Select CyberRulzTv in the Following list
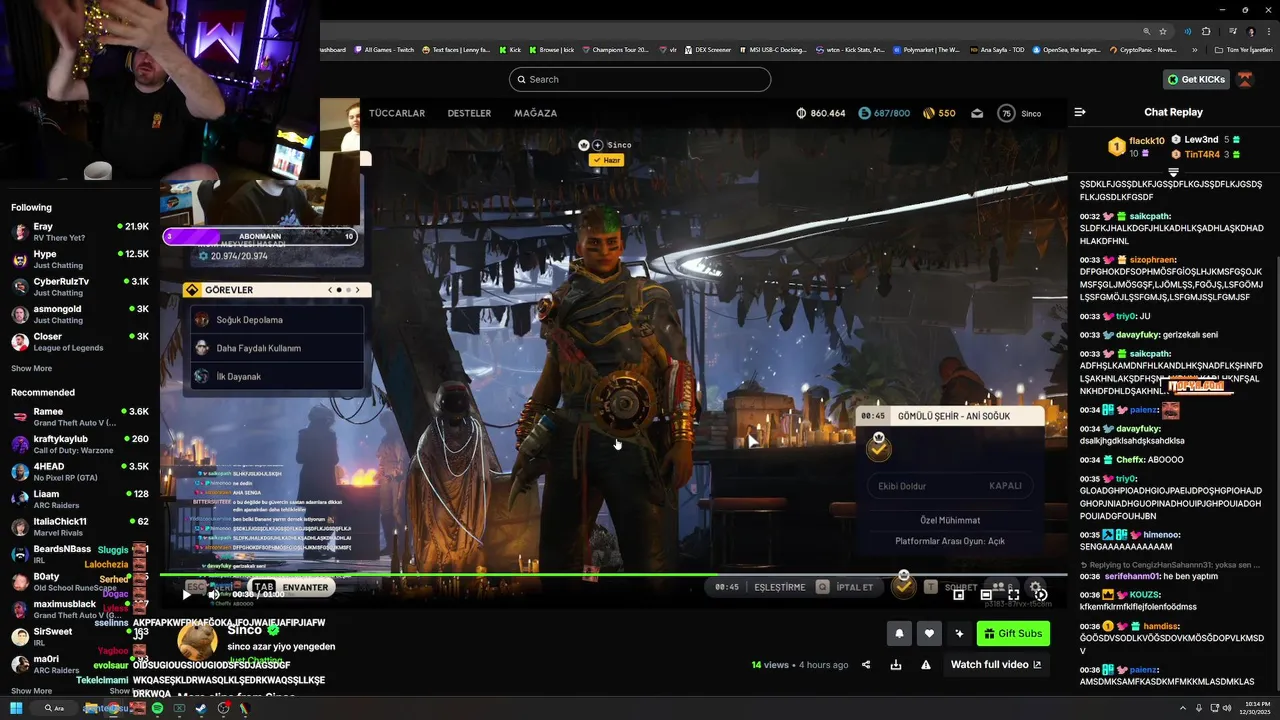The width and height of the screenshot is (1280, 720). [80, 287]
